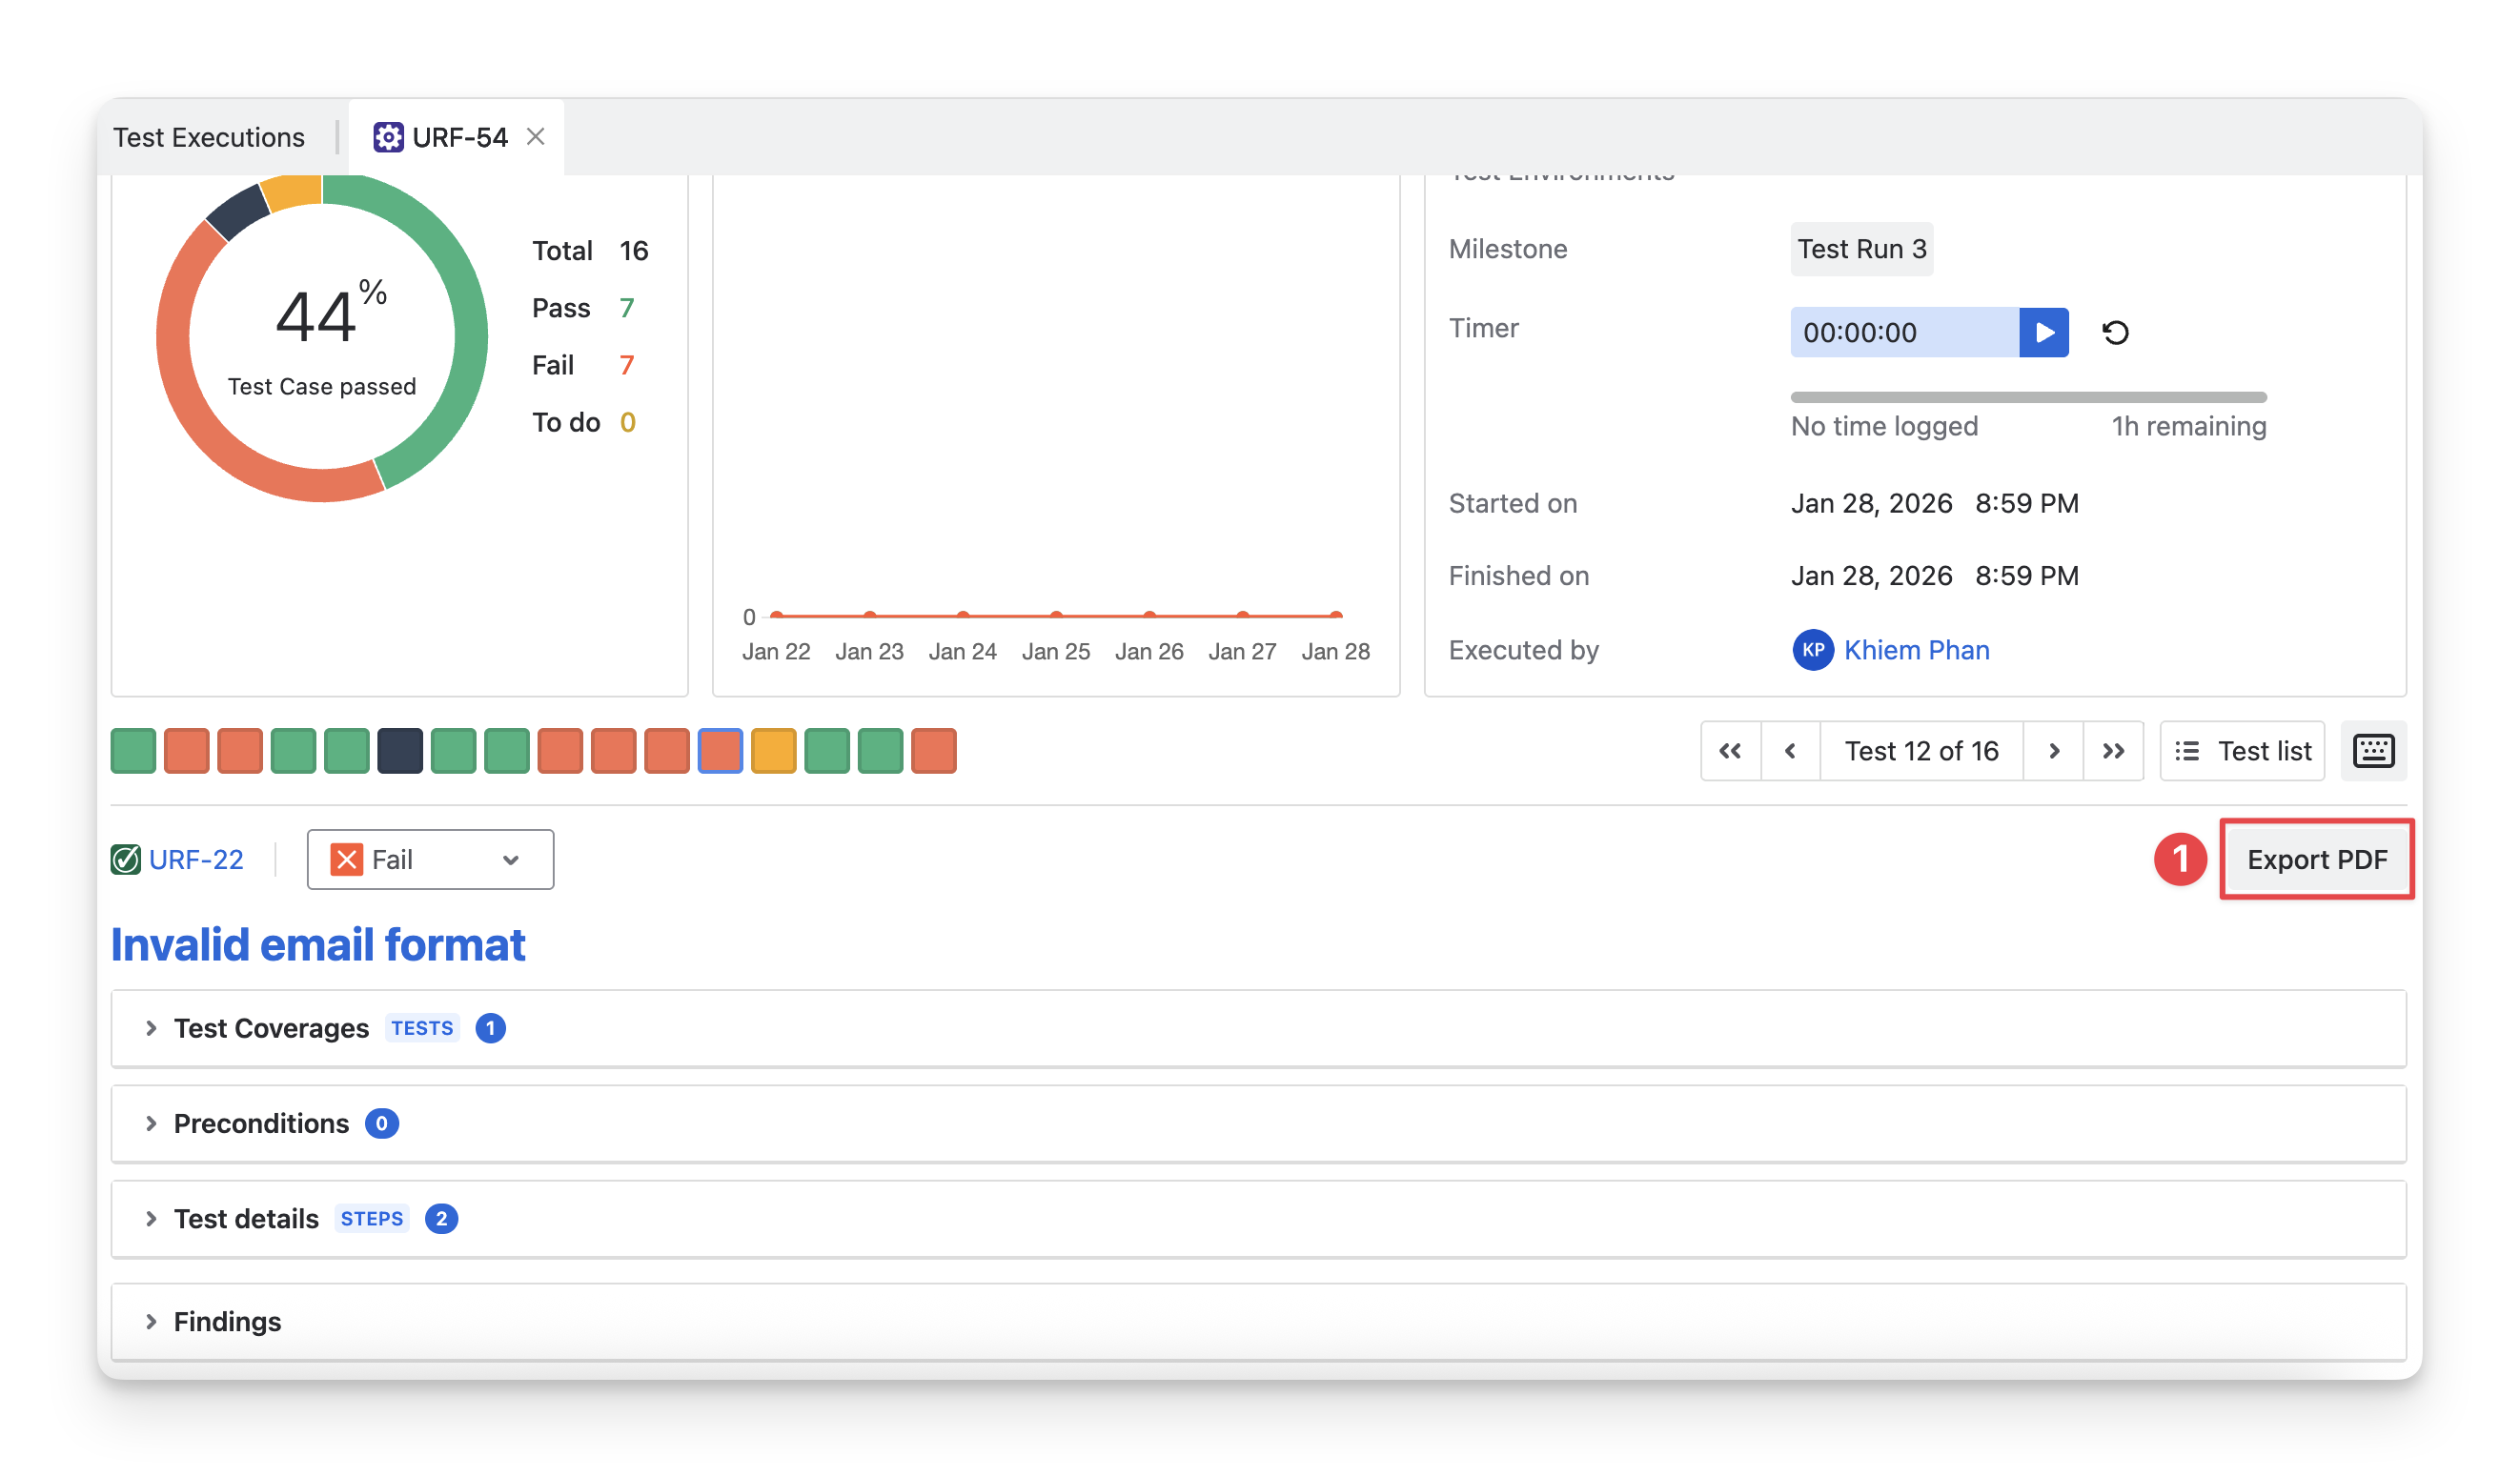The height and width of the screenshot is (1477, 2520).
Task: Open keyboard shortcuts icon button
Action: coord(2373,751)
